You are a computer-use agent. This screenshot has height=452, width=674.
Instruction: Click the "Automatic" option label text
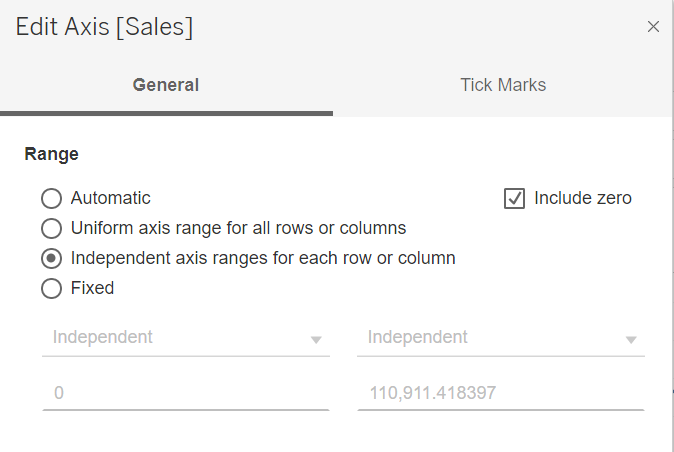tap(111, 198)
